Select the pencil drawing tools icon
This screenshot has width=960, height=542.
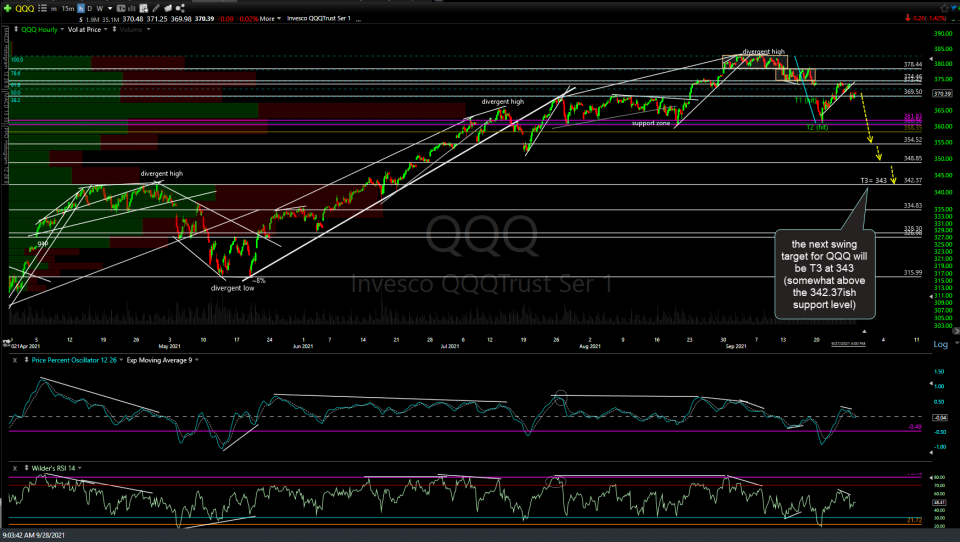156,9
